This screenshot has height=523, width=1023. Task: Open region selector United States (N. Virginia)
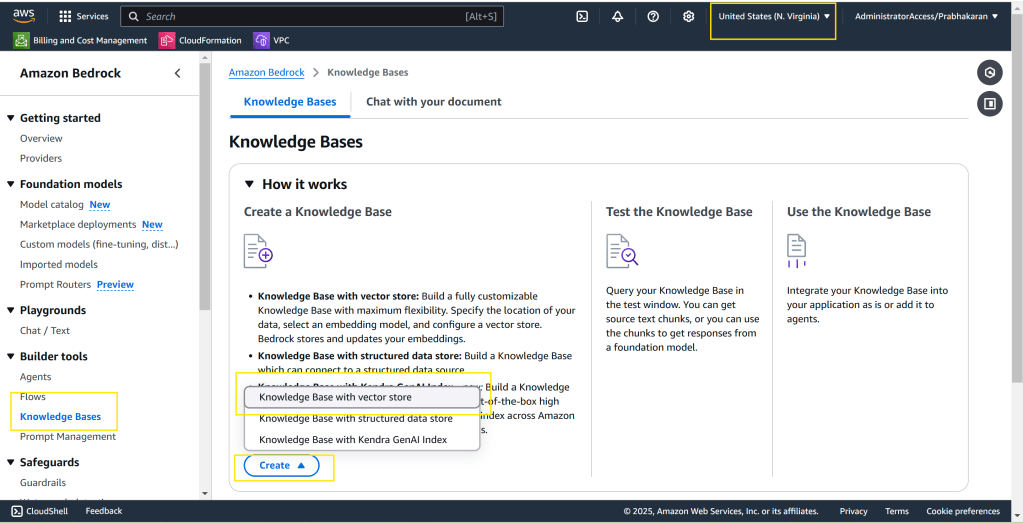pos(774,16)
